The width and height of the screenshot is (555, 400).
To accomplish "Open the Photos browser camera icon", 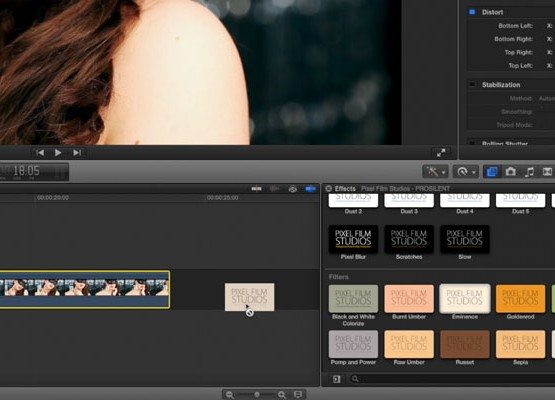I will tap(510, 172).
